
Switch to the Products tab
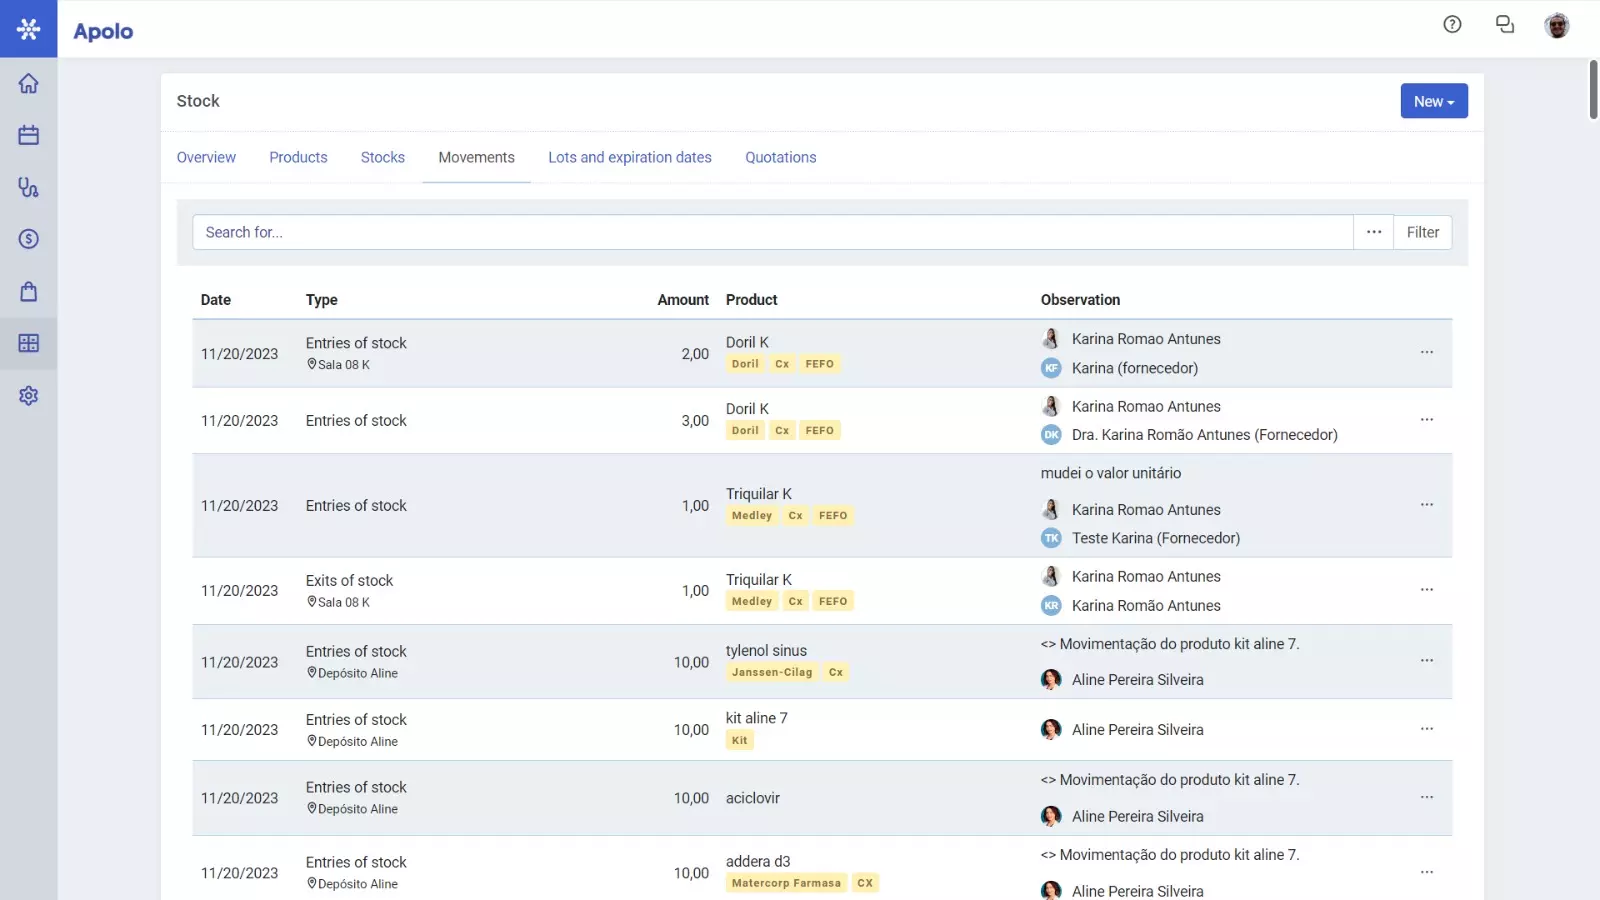tap(298, 157)
